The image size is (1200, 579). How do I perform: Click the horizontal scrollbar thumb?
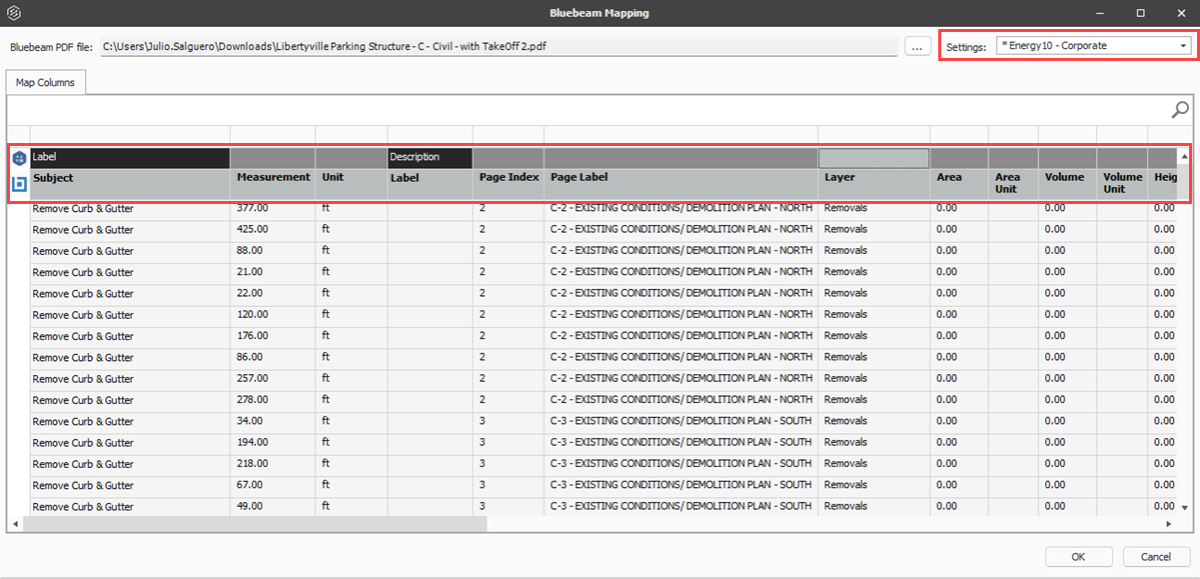click(255, 524)
